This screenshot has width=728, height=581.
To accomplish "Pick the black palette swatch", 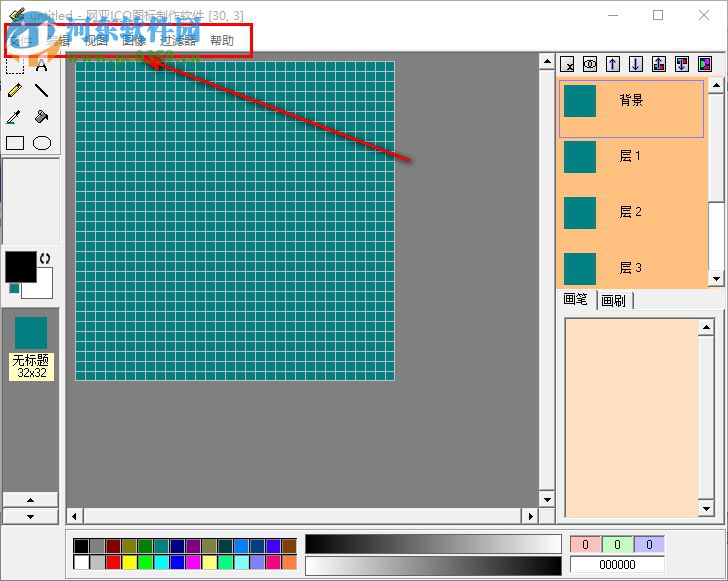I will tap(81, 546).
